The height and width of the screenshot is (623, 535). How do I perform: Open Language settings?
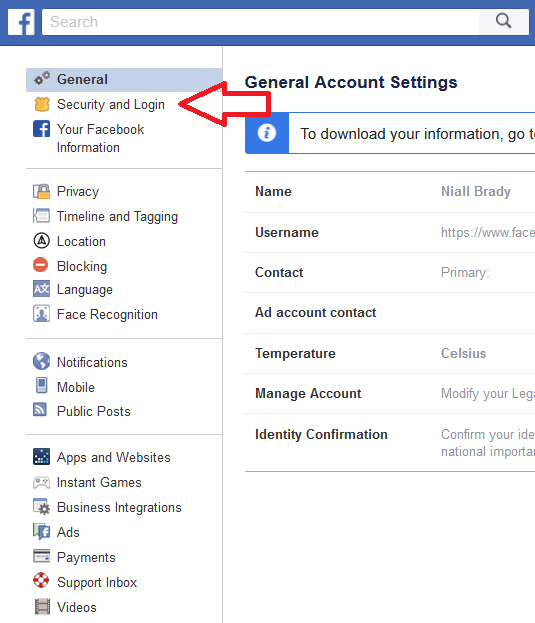[x=85, y=290]
